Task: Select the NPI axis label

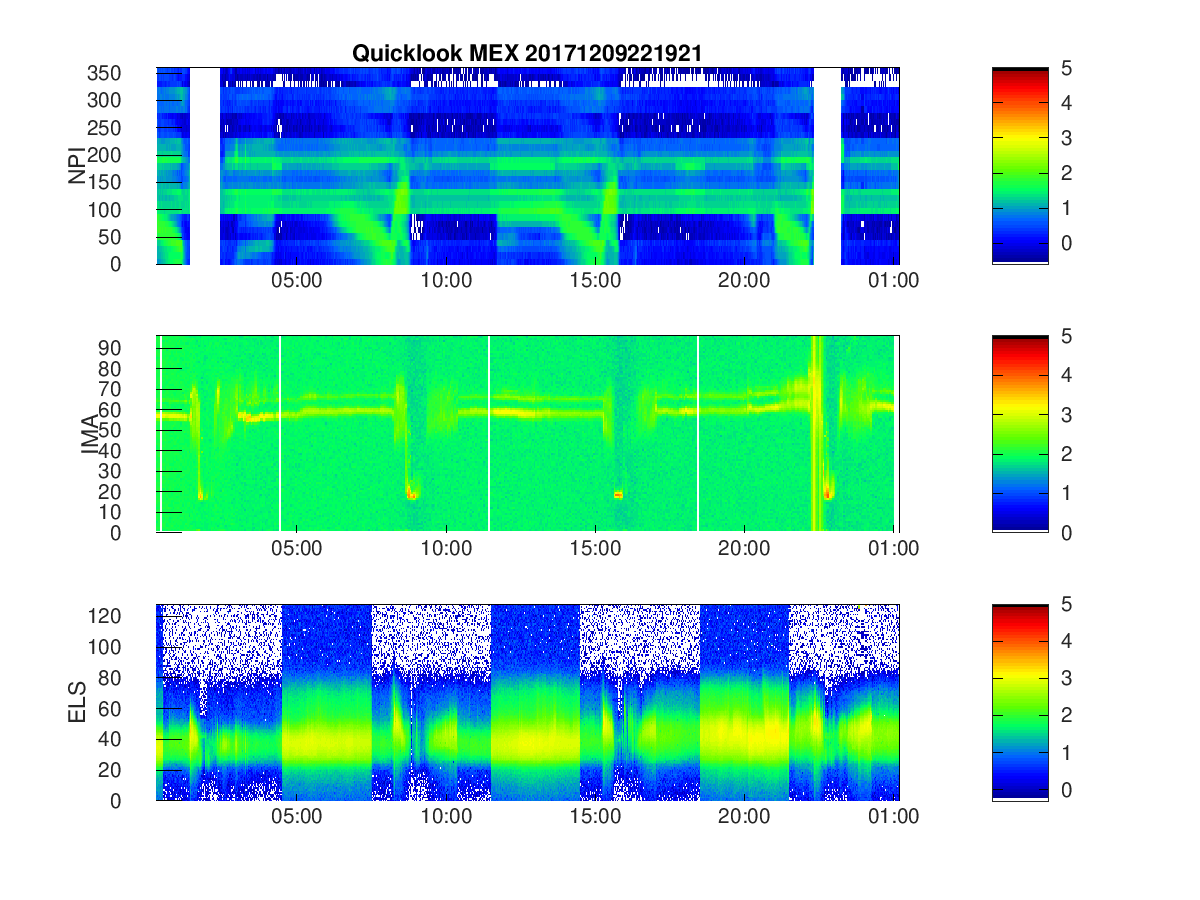Action: pyautogui.click(x=77, y=165)
